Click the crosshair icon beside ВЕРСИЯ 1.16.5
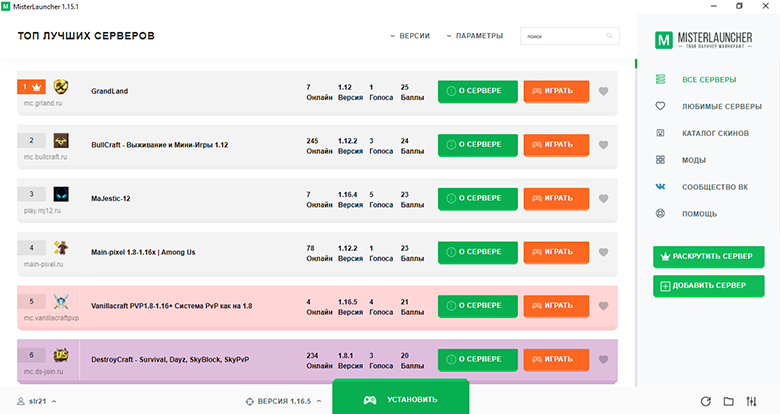 [250, 401]
